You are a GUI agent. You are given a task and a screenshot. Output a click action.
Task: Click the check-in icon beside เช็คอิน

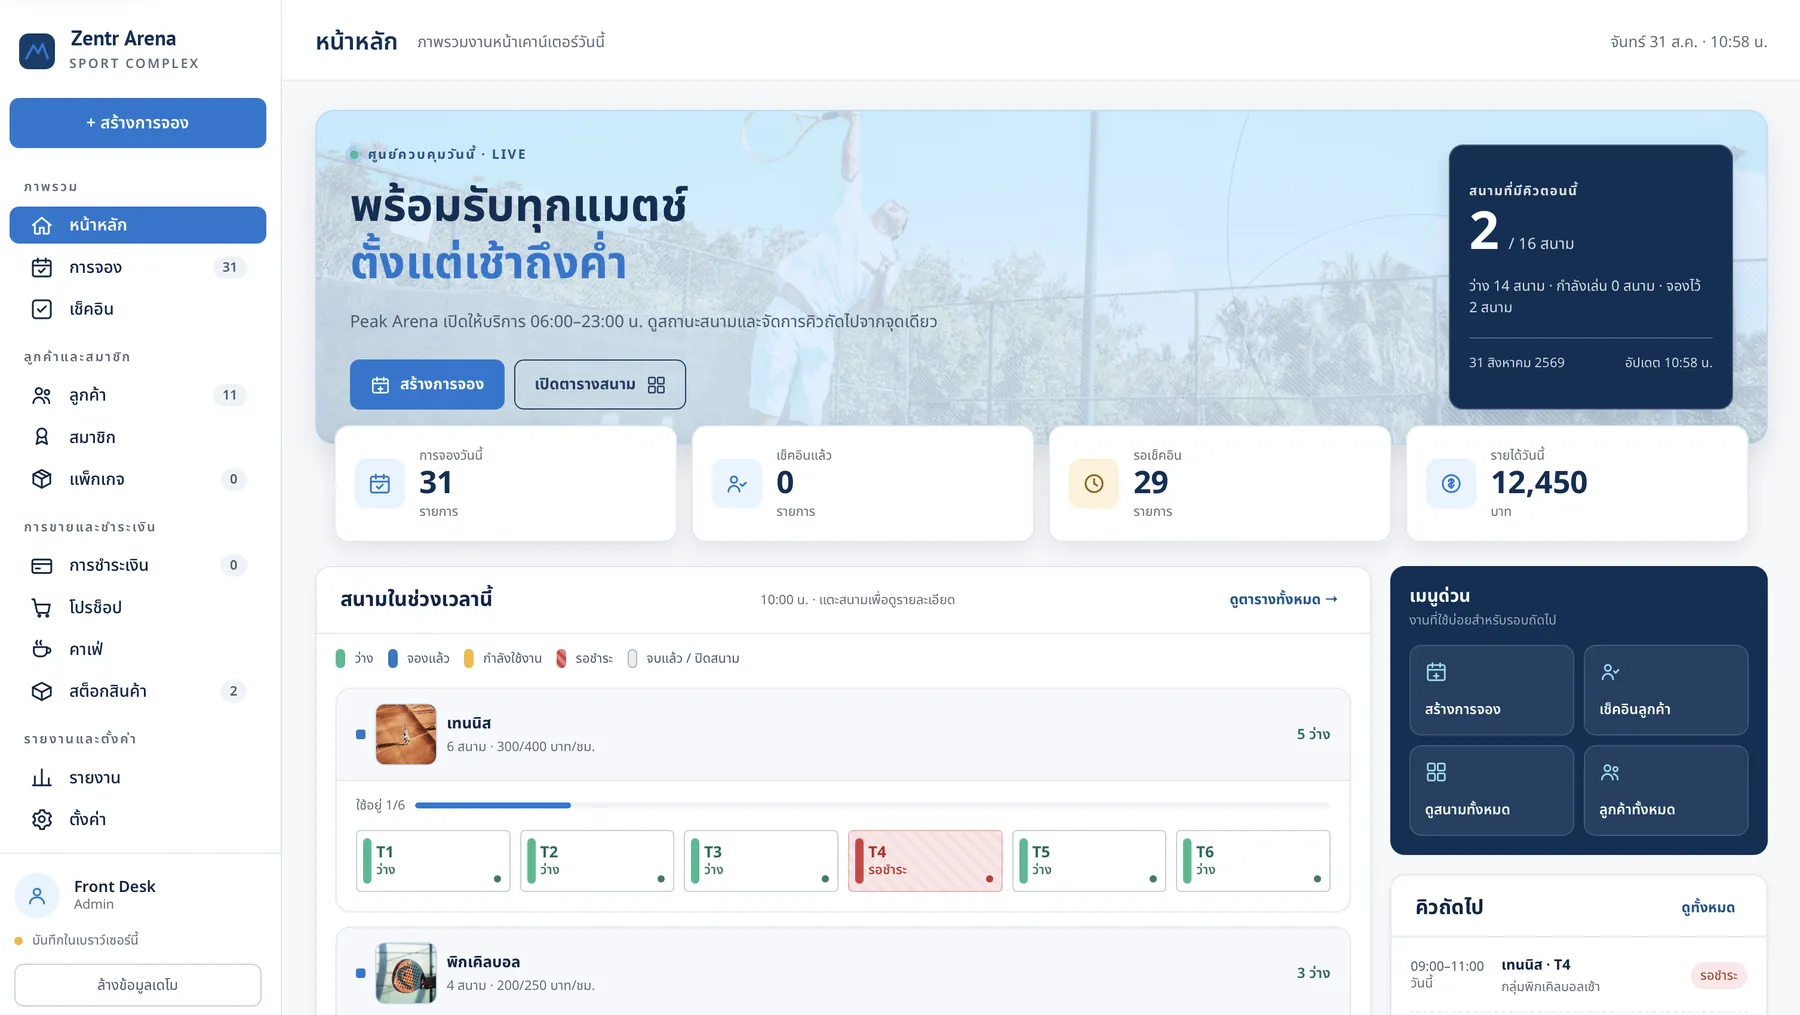[42, 309]
